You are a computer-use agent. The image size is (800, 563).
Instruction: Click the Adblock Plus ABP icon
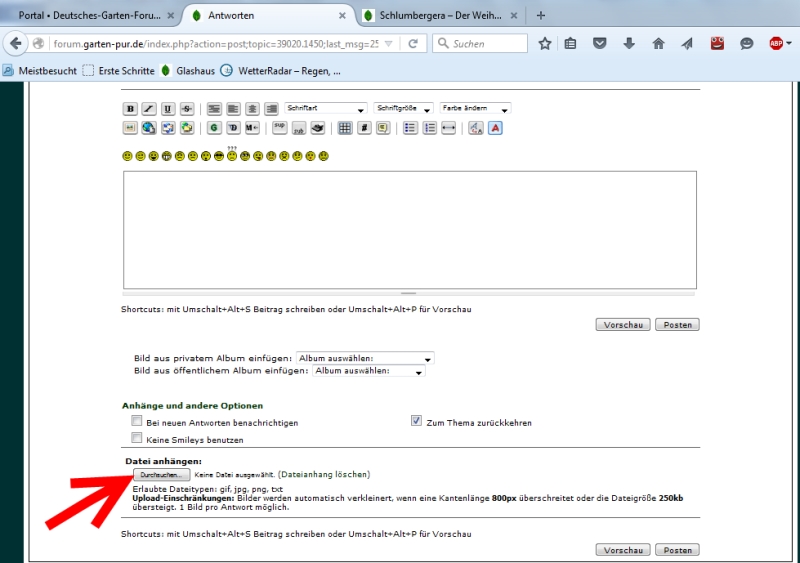(776, 43)
